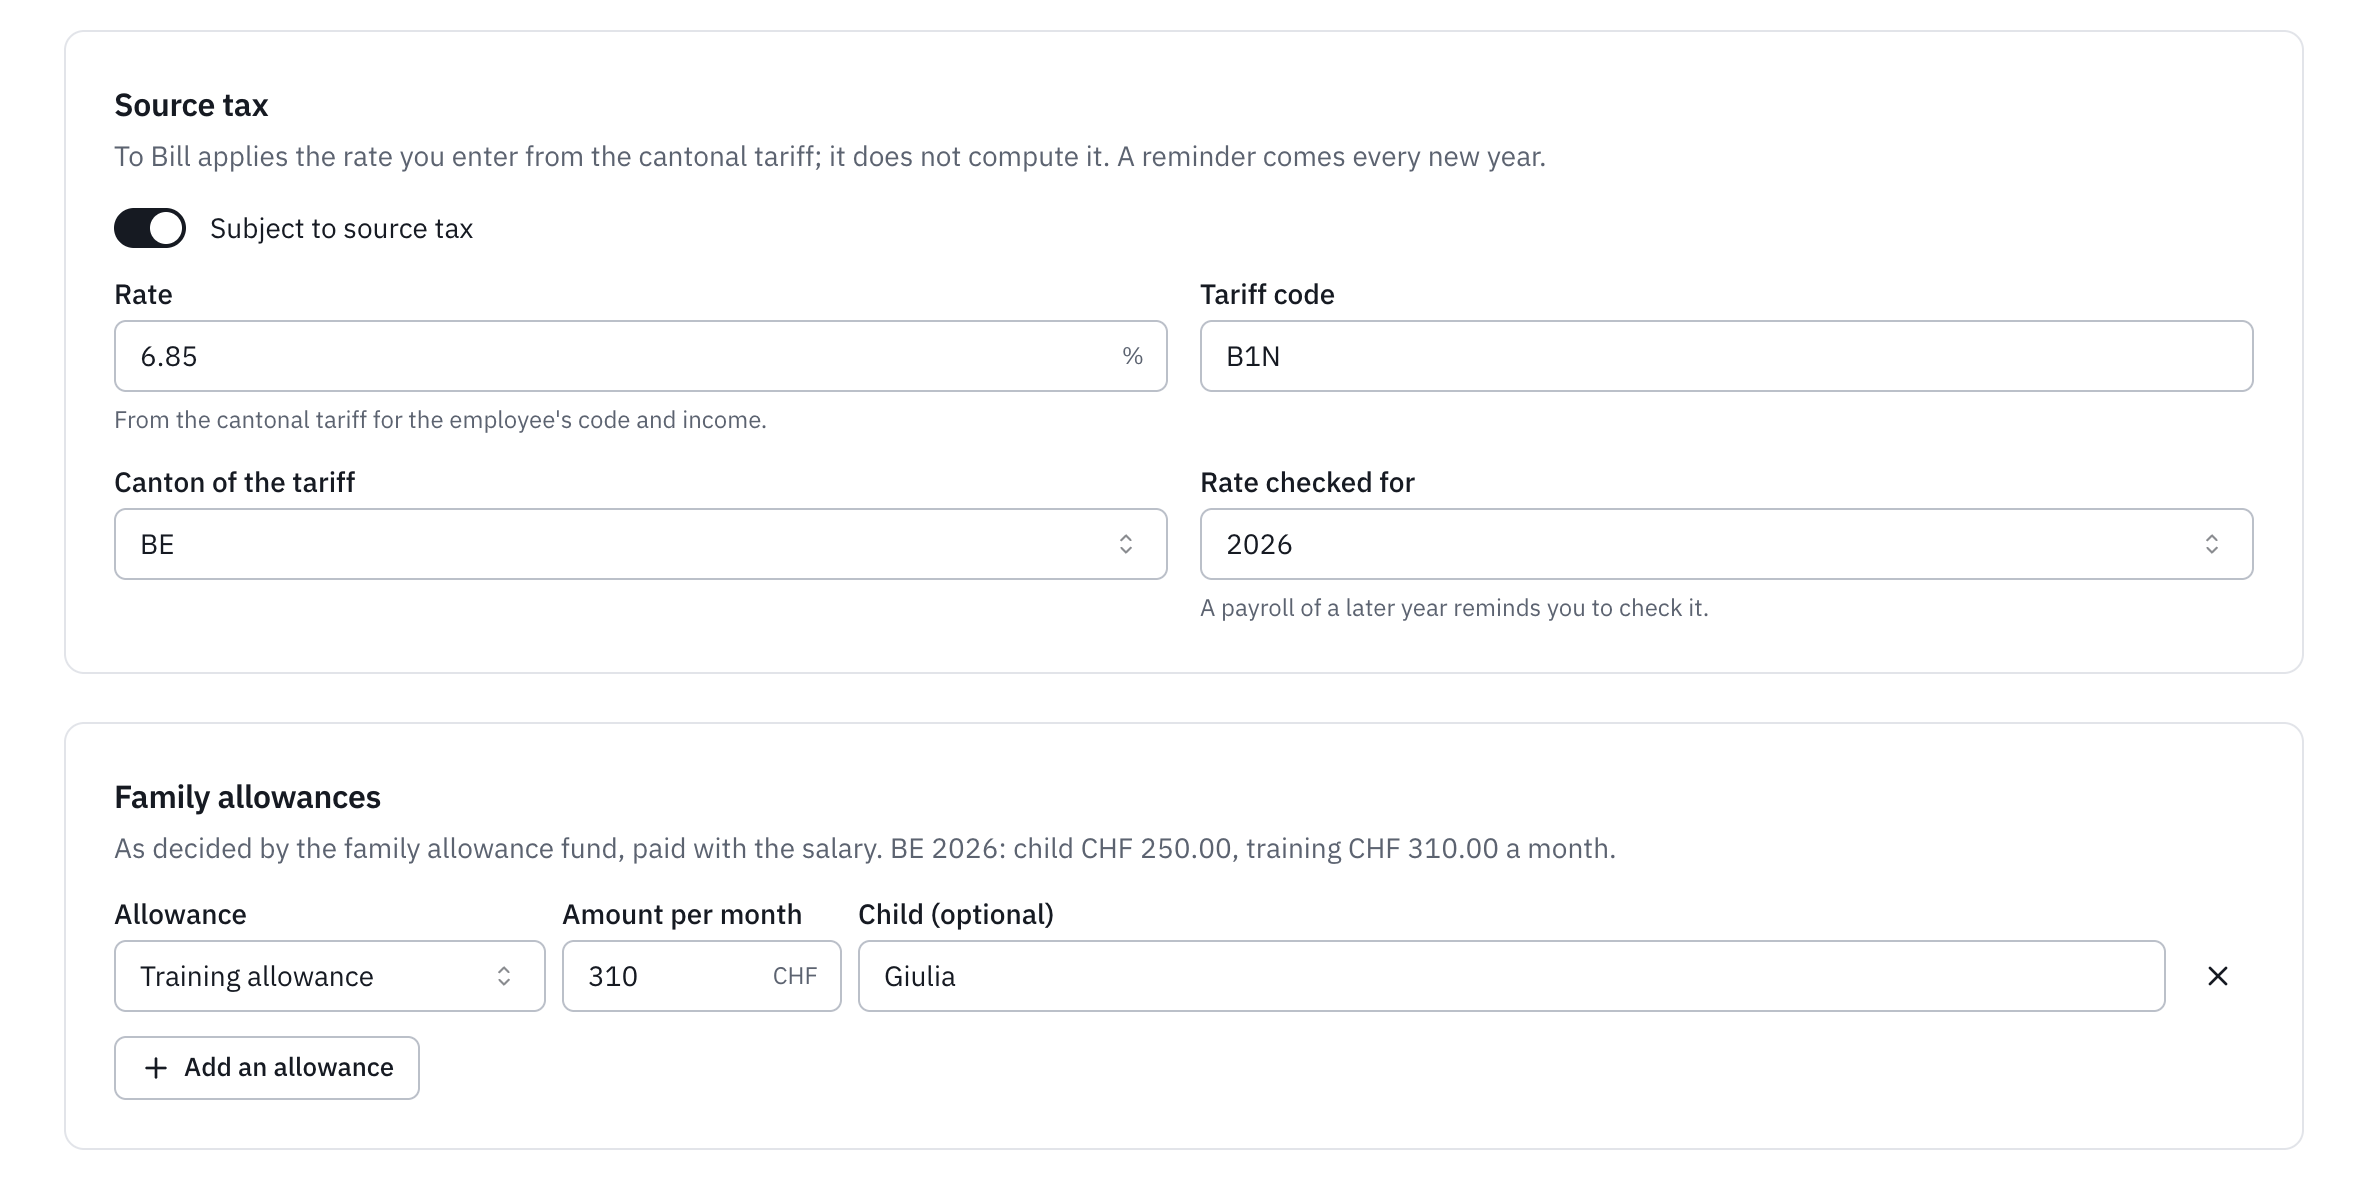Click the chevron icon in the canton selector

(x=1126, y=544)
